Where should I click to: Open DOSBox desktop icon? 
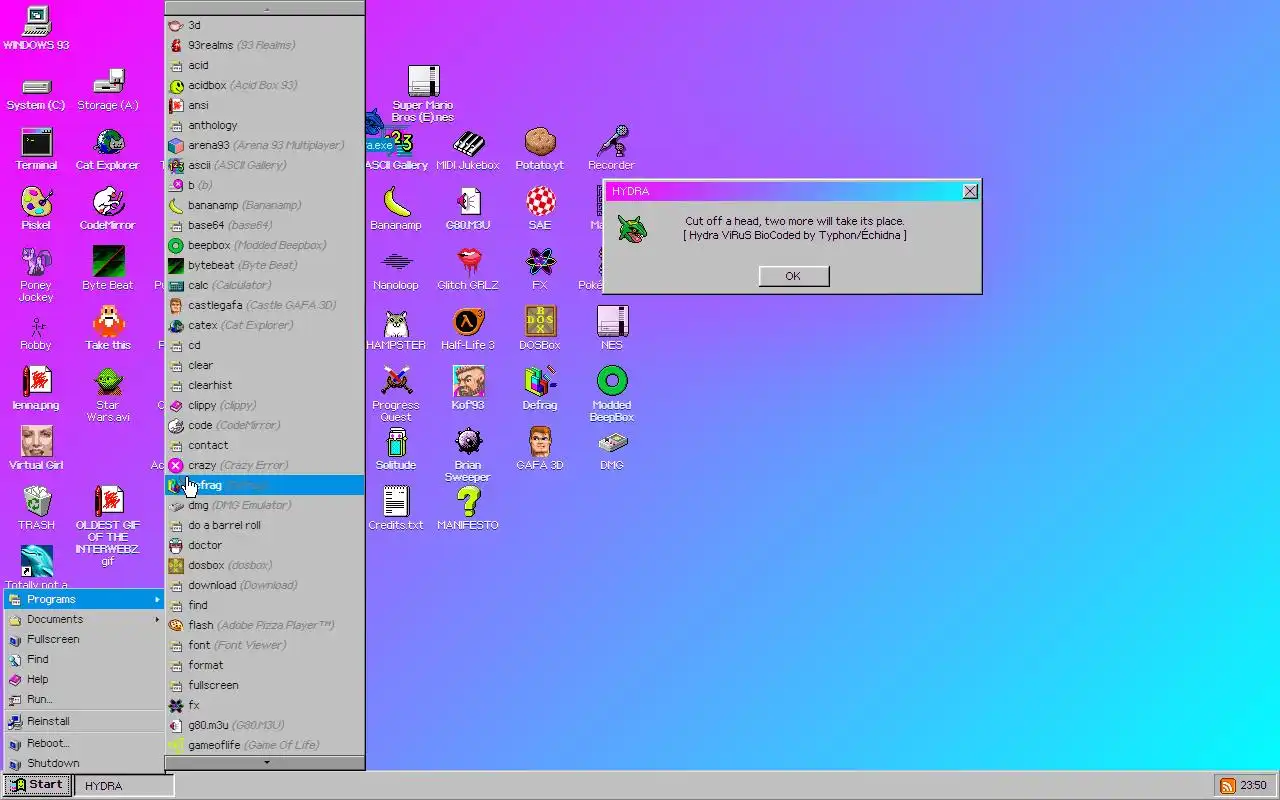coord(540,329)
